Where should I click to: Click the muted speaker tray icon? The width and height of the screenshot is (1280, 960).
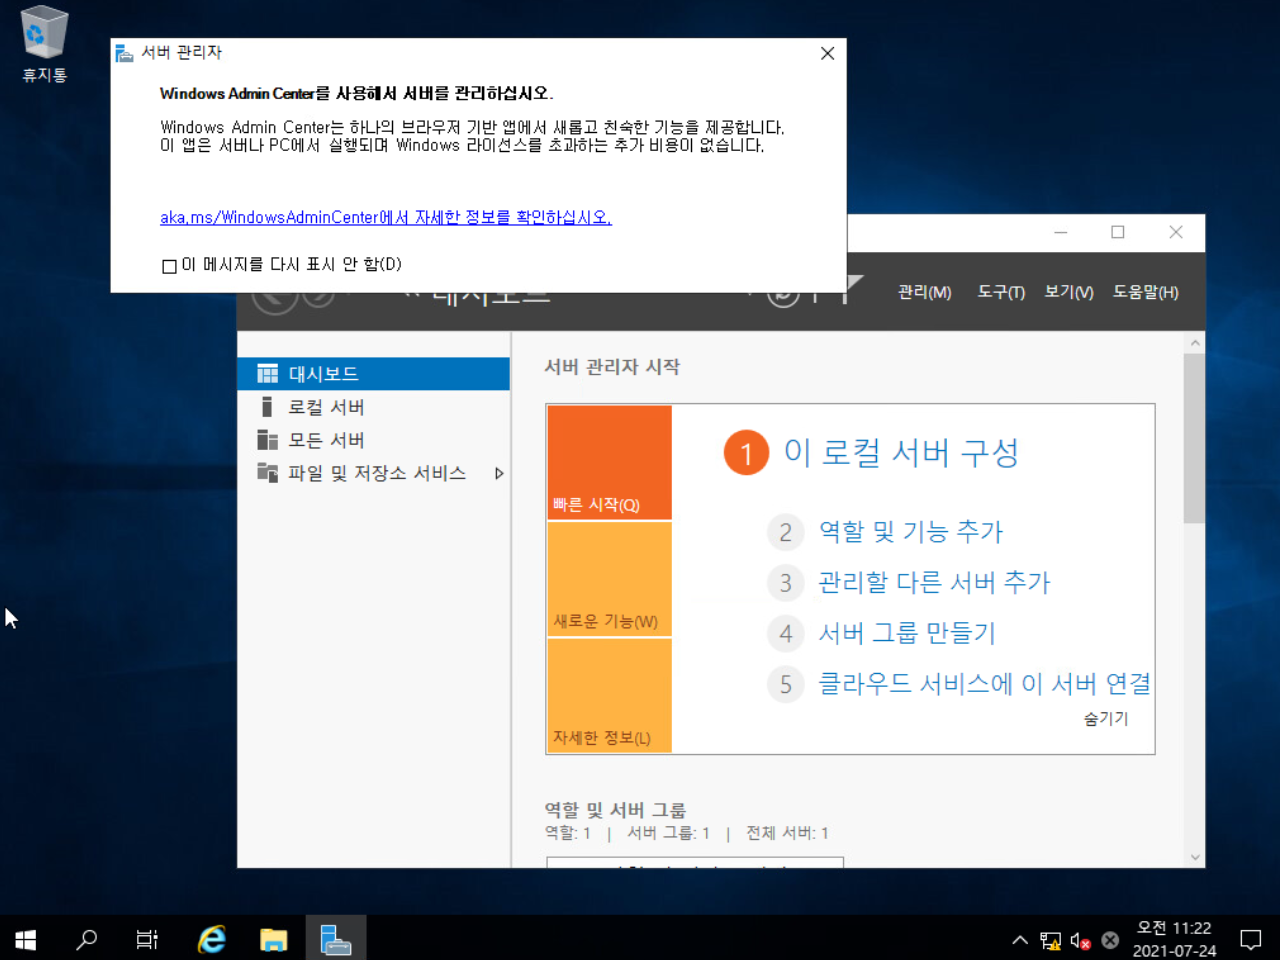1080,940
